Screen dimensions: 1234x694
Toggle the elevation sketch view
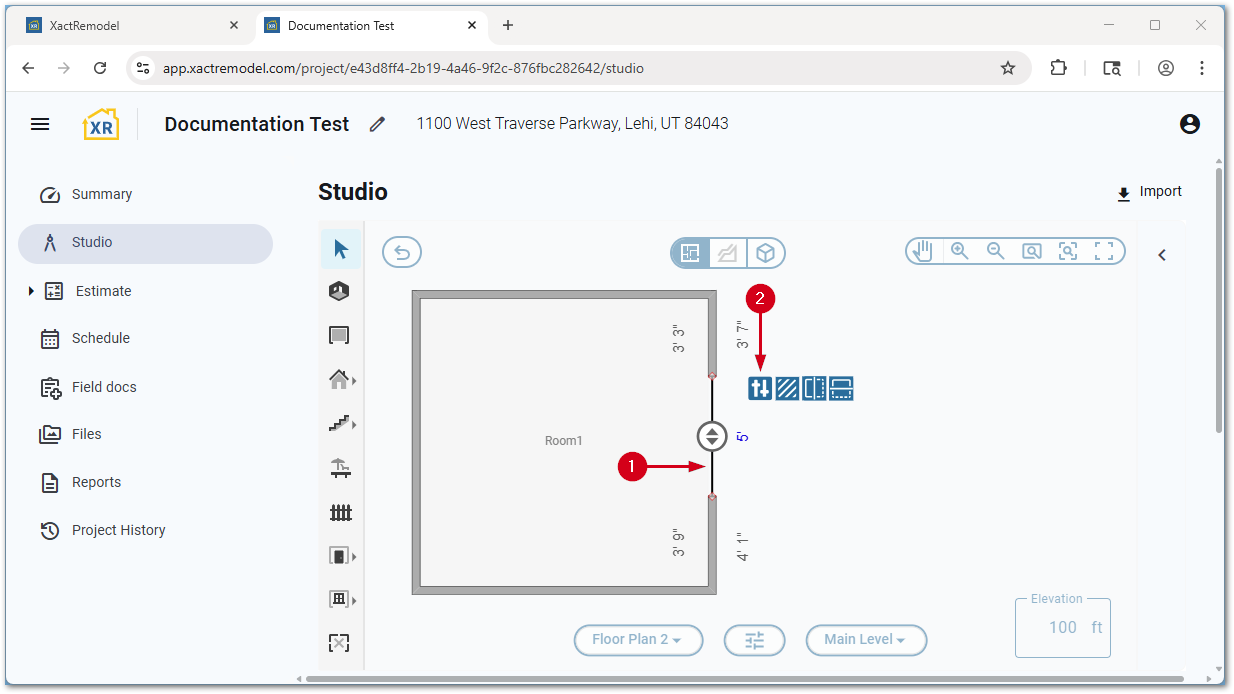[x=728, y=254]
